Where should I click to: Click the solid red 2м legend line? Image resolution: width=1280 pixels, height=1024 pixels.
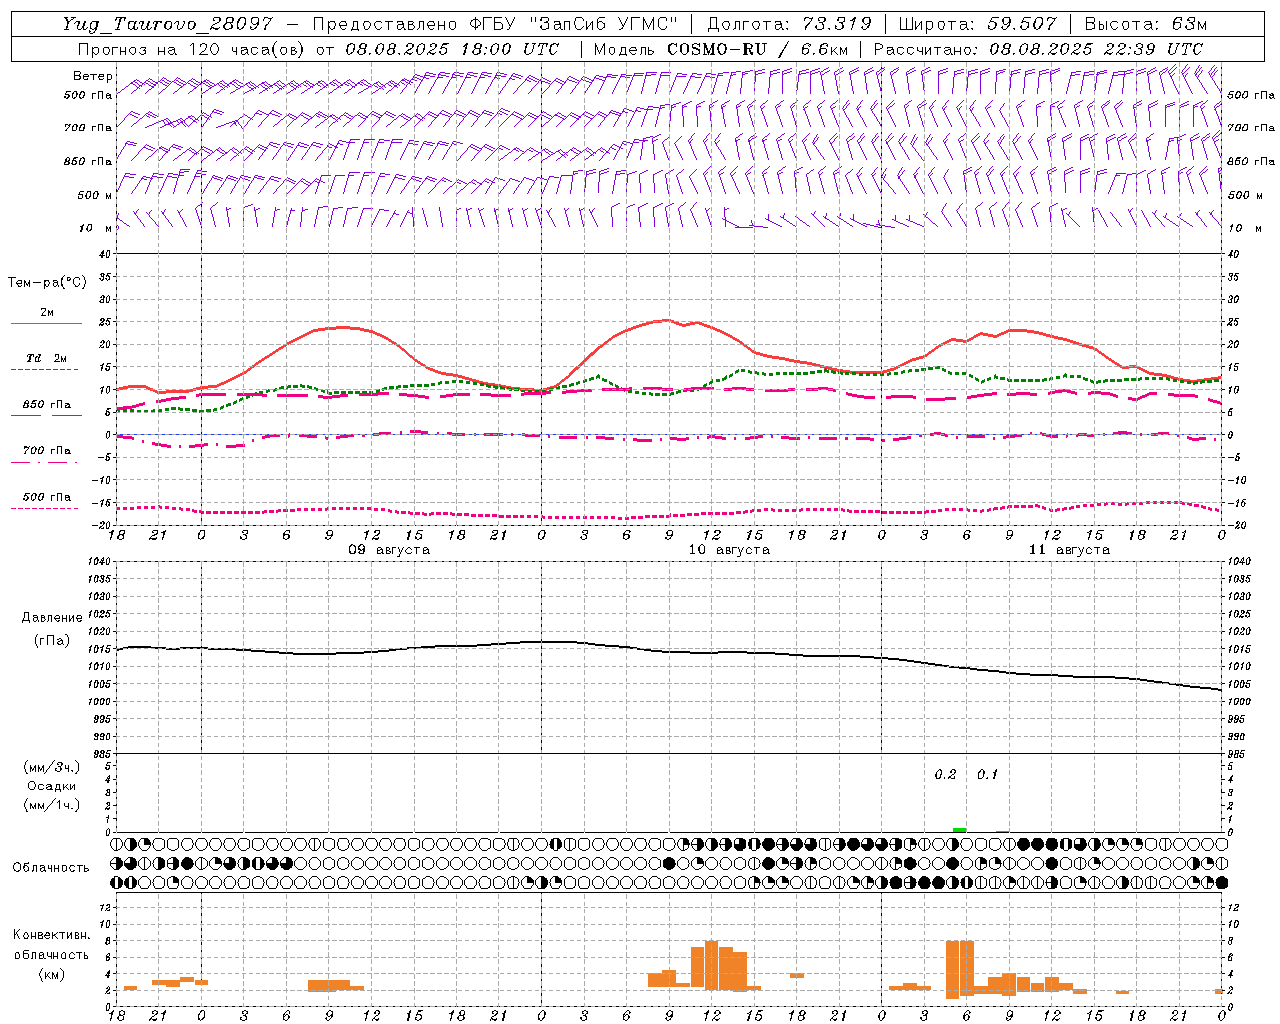coord(46,323)
